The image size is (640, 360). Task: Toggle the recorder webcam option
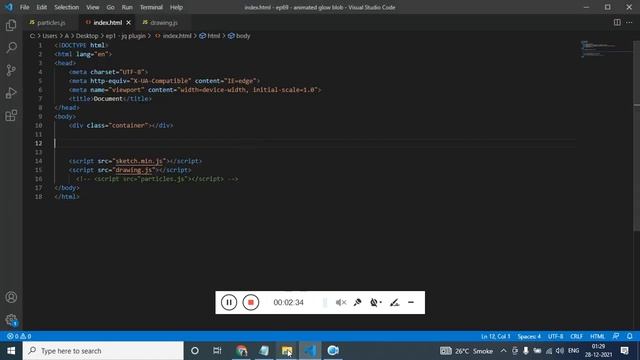click(x=376, y=302)
